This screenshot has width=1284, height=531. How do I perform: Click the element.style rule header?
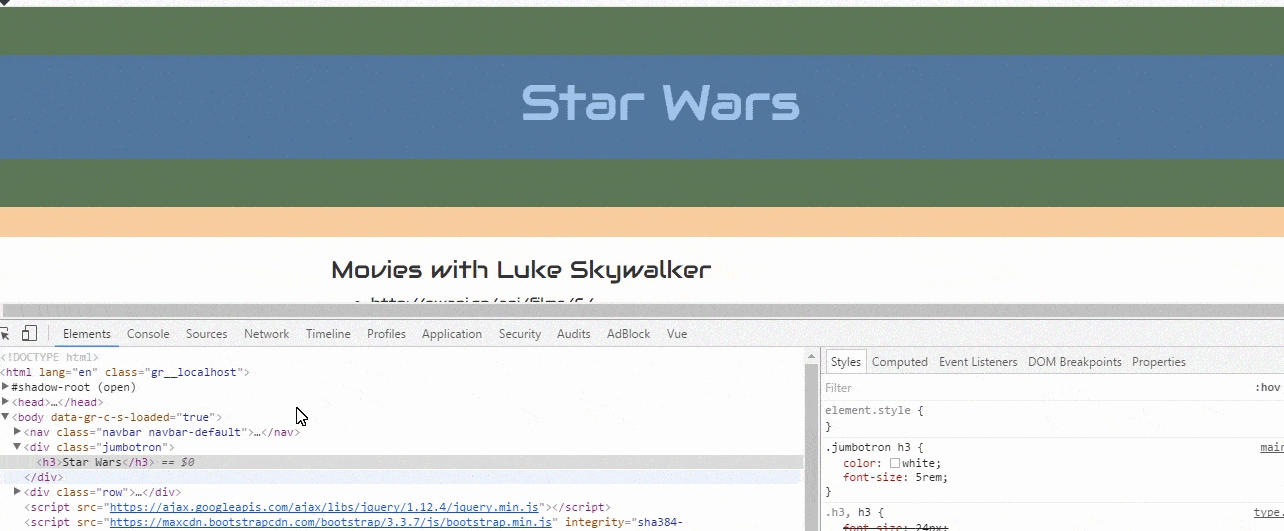point(869,410)
